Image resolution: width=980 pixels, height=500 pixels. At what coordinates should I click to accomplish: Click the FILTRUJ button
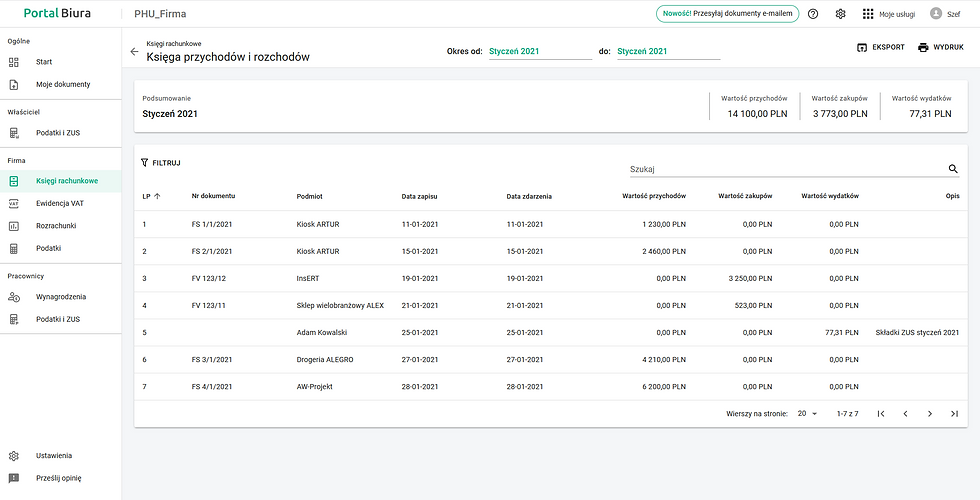161,162
